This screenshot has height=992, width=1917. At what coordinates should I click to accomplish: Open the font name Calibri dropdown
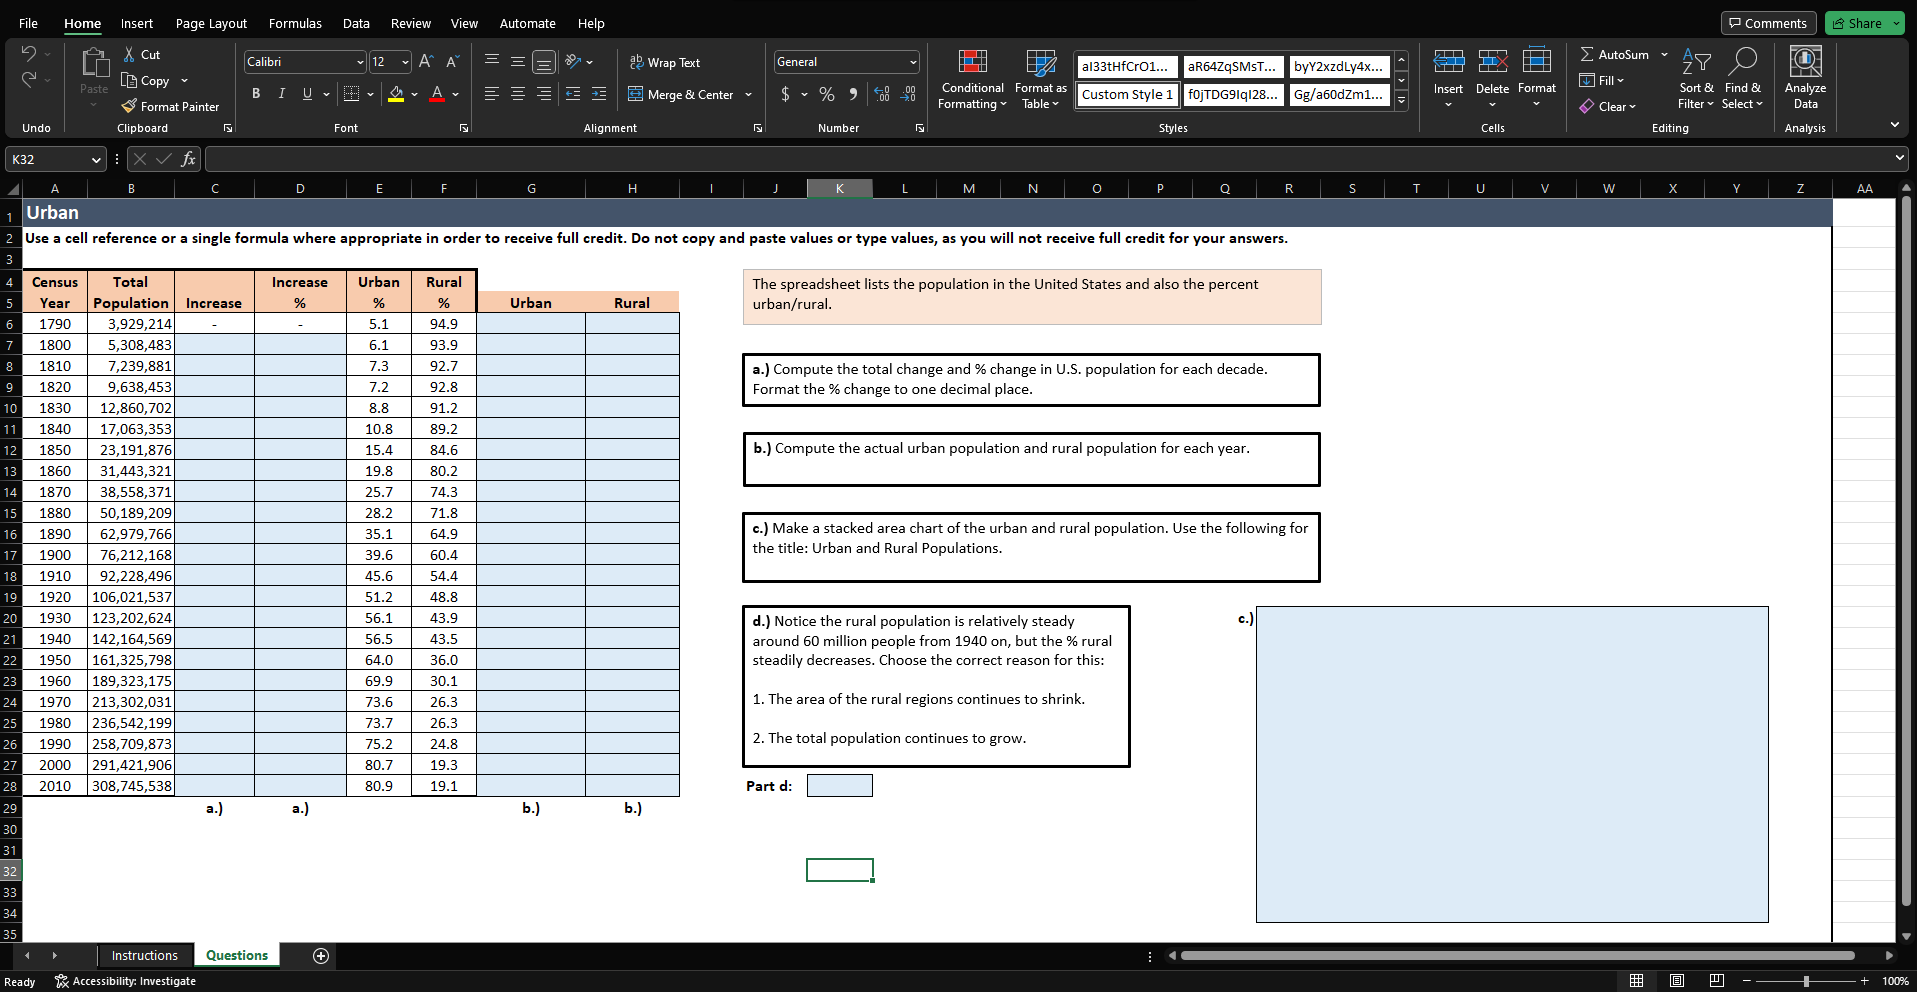[360, 62]
